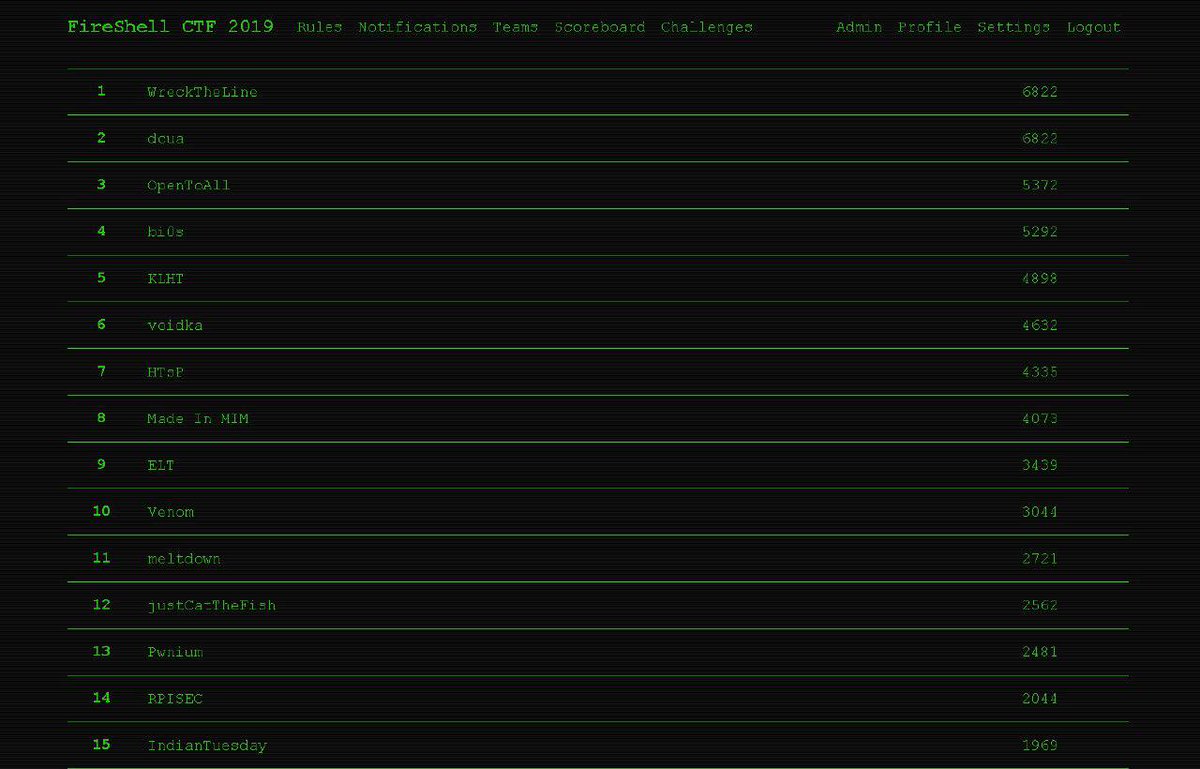The width and height of the screenshot is (1200, 769).
Task: Click dcua's score of 6822
Action: [1040, 139]
